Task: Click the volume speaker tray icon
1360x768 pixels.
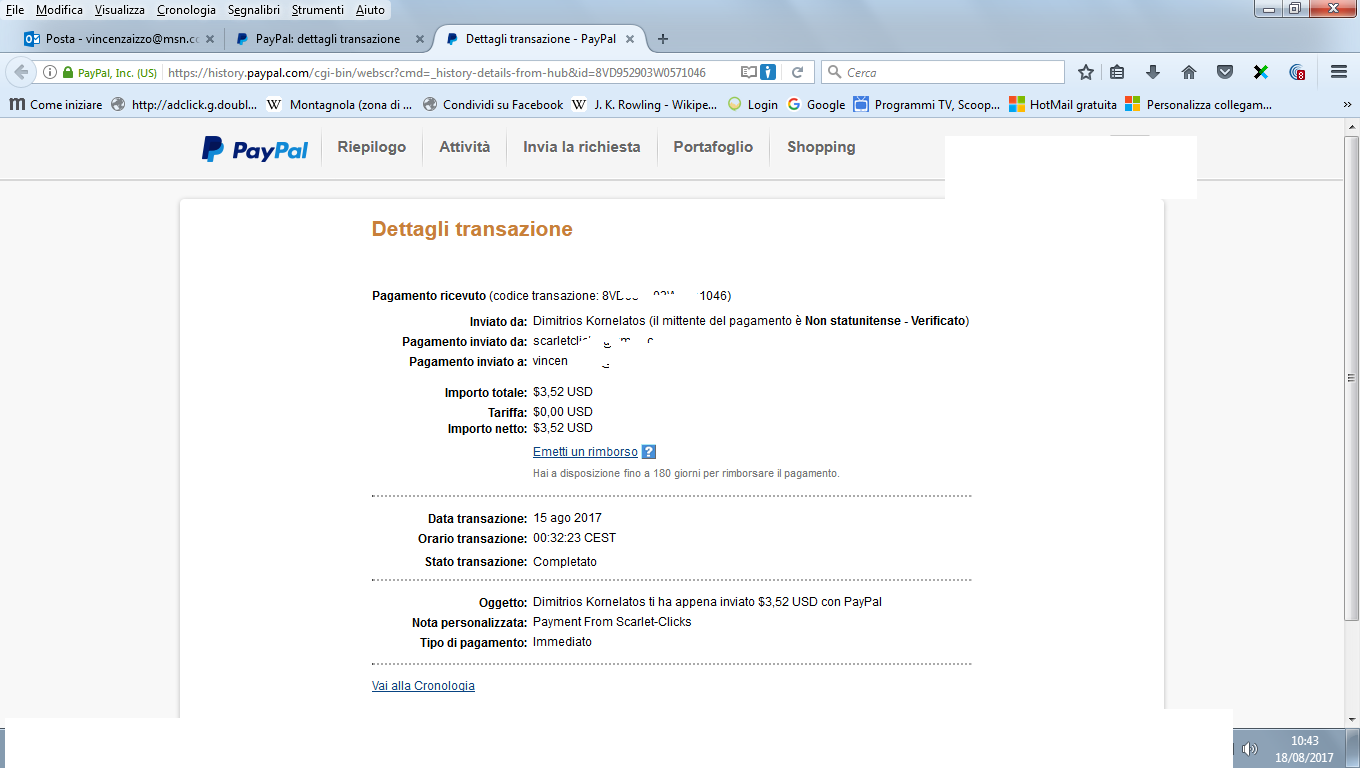Action: [1249, 748]
